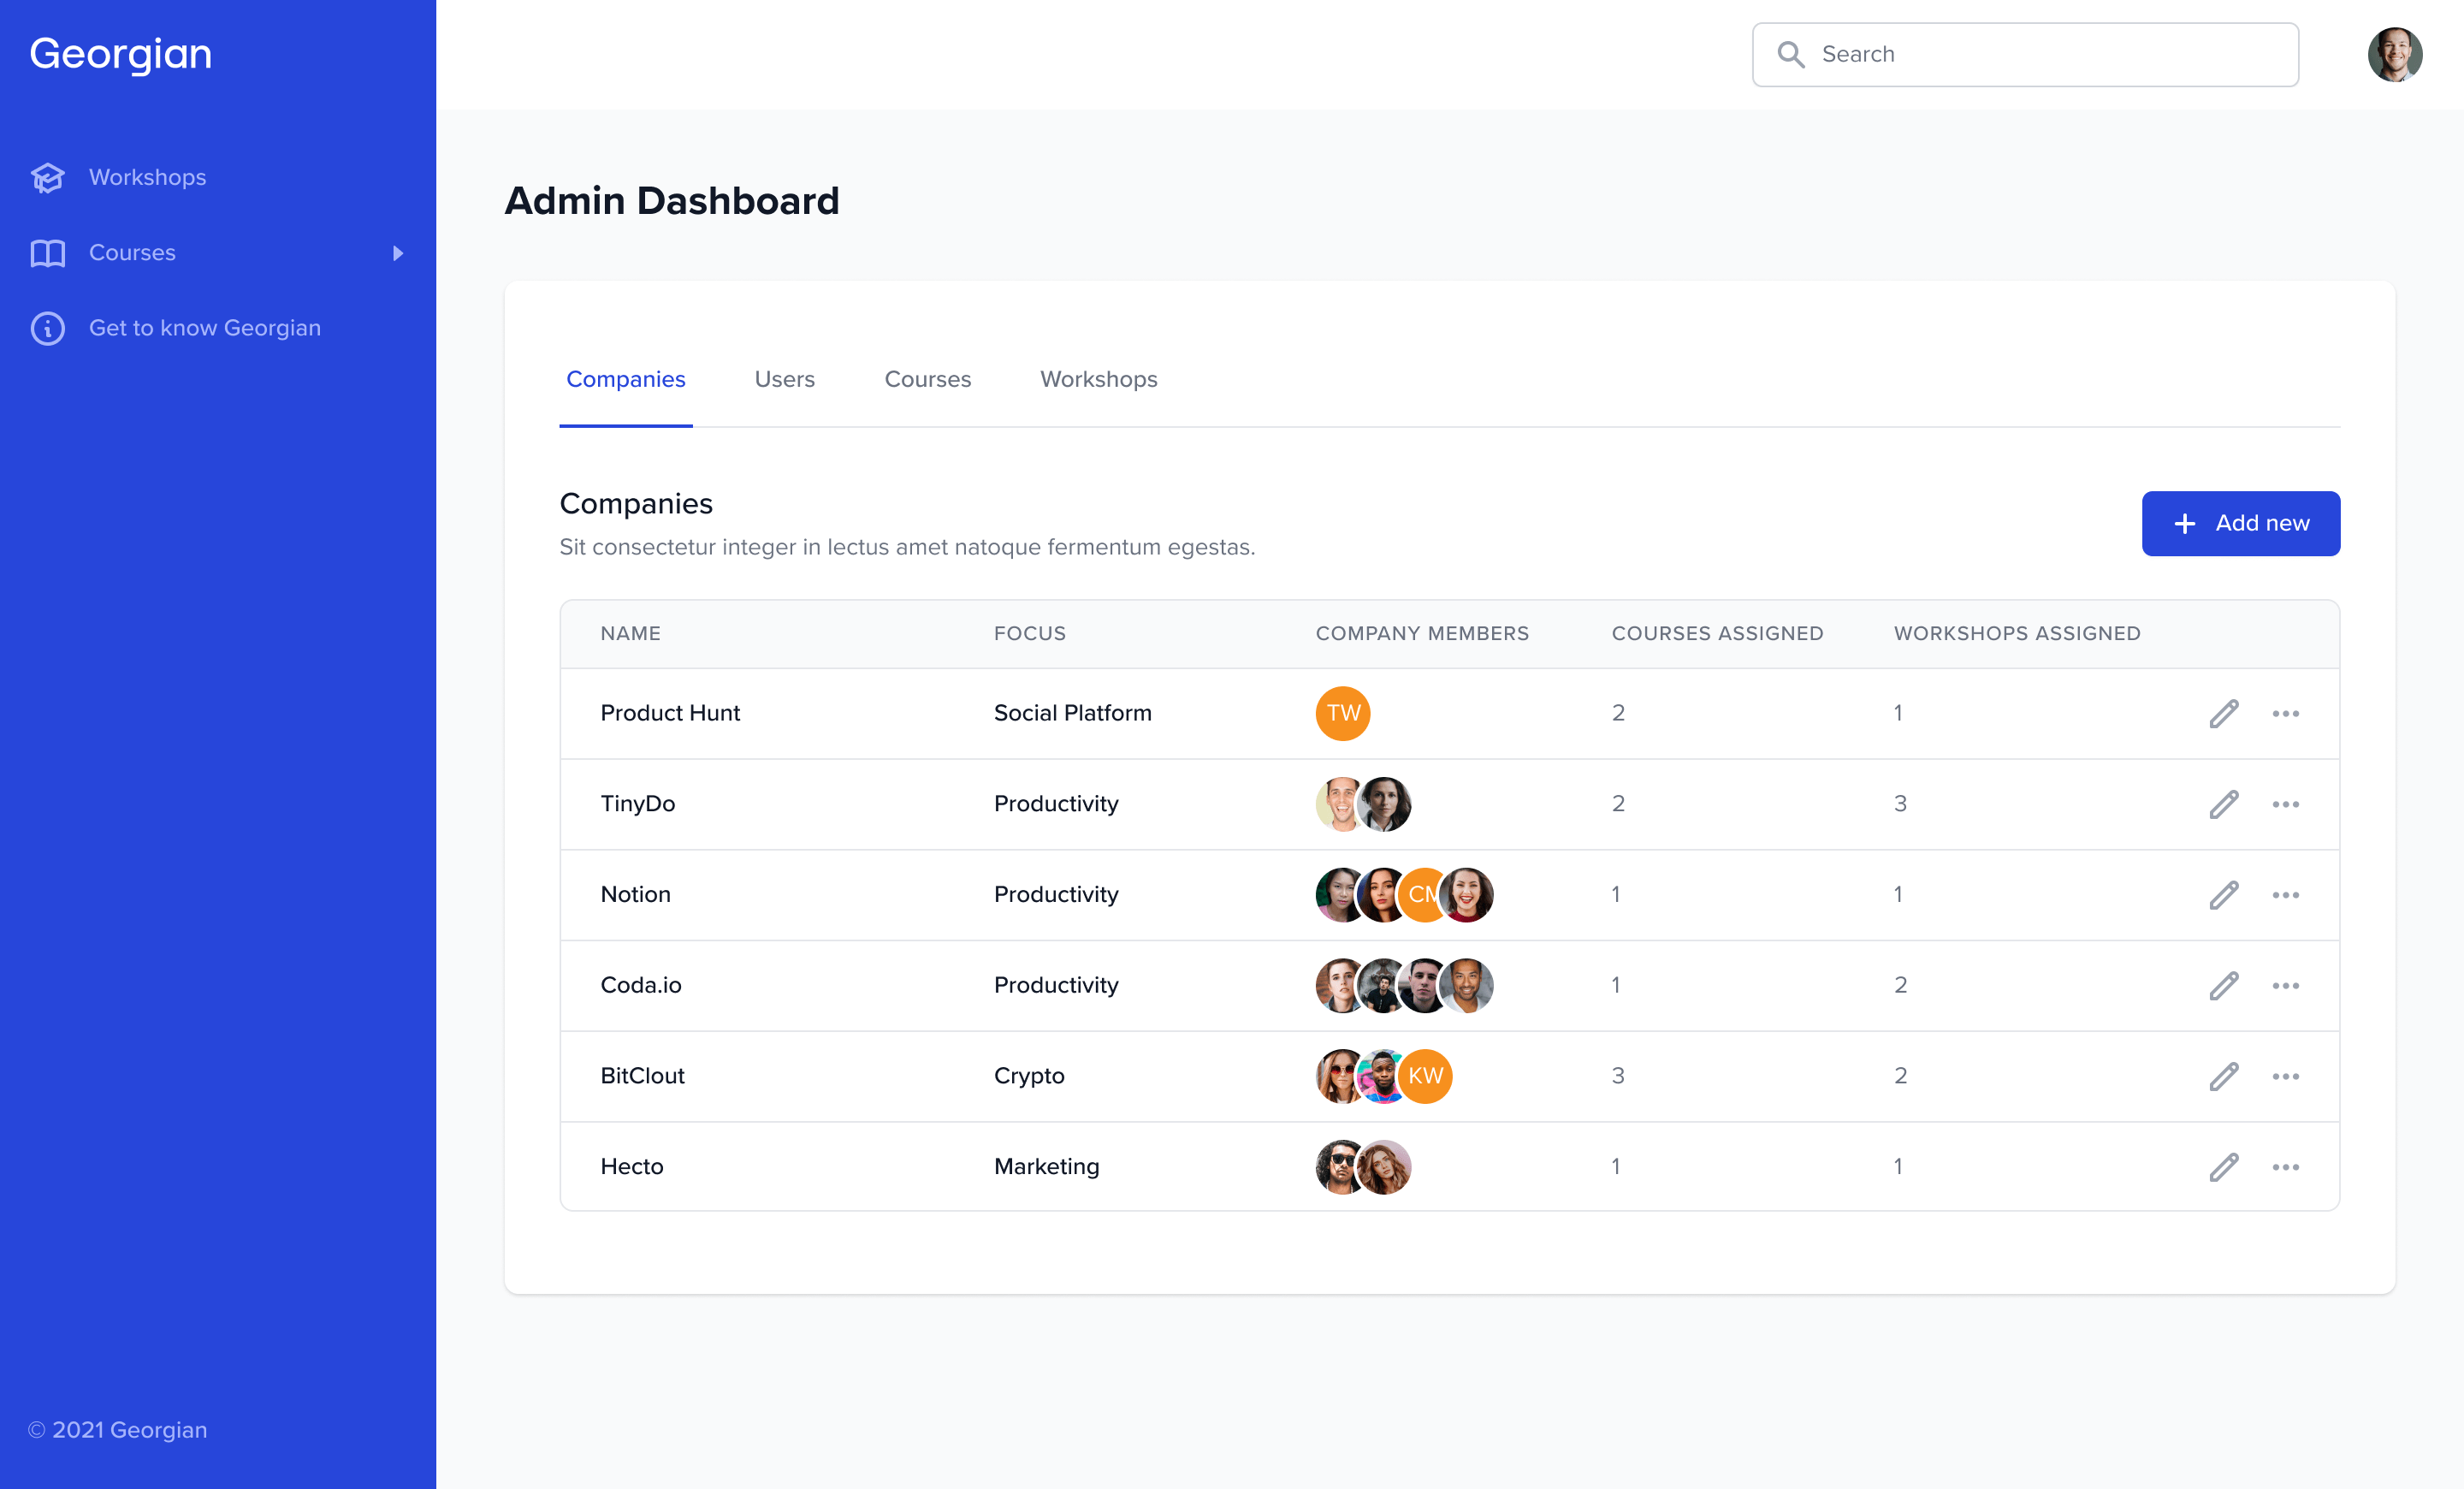The image size is (2464, 1489).
Task: Click the pencil icon for BitClout
Action: pyautogui.click(x=2223, y=1077)
